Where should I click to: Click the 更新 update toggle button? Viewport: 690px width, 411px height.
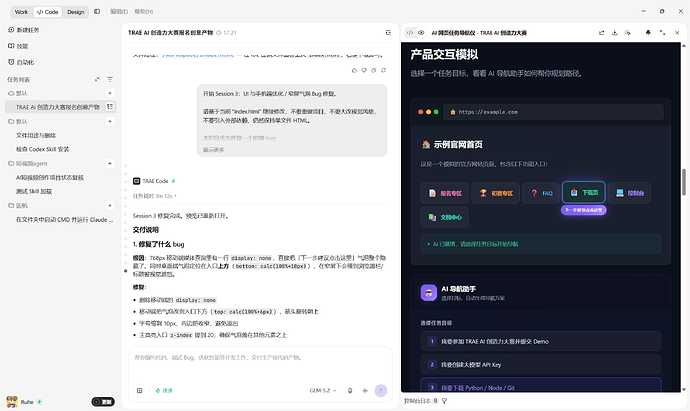click(103, 402)
